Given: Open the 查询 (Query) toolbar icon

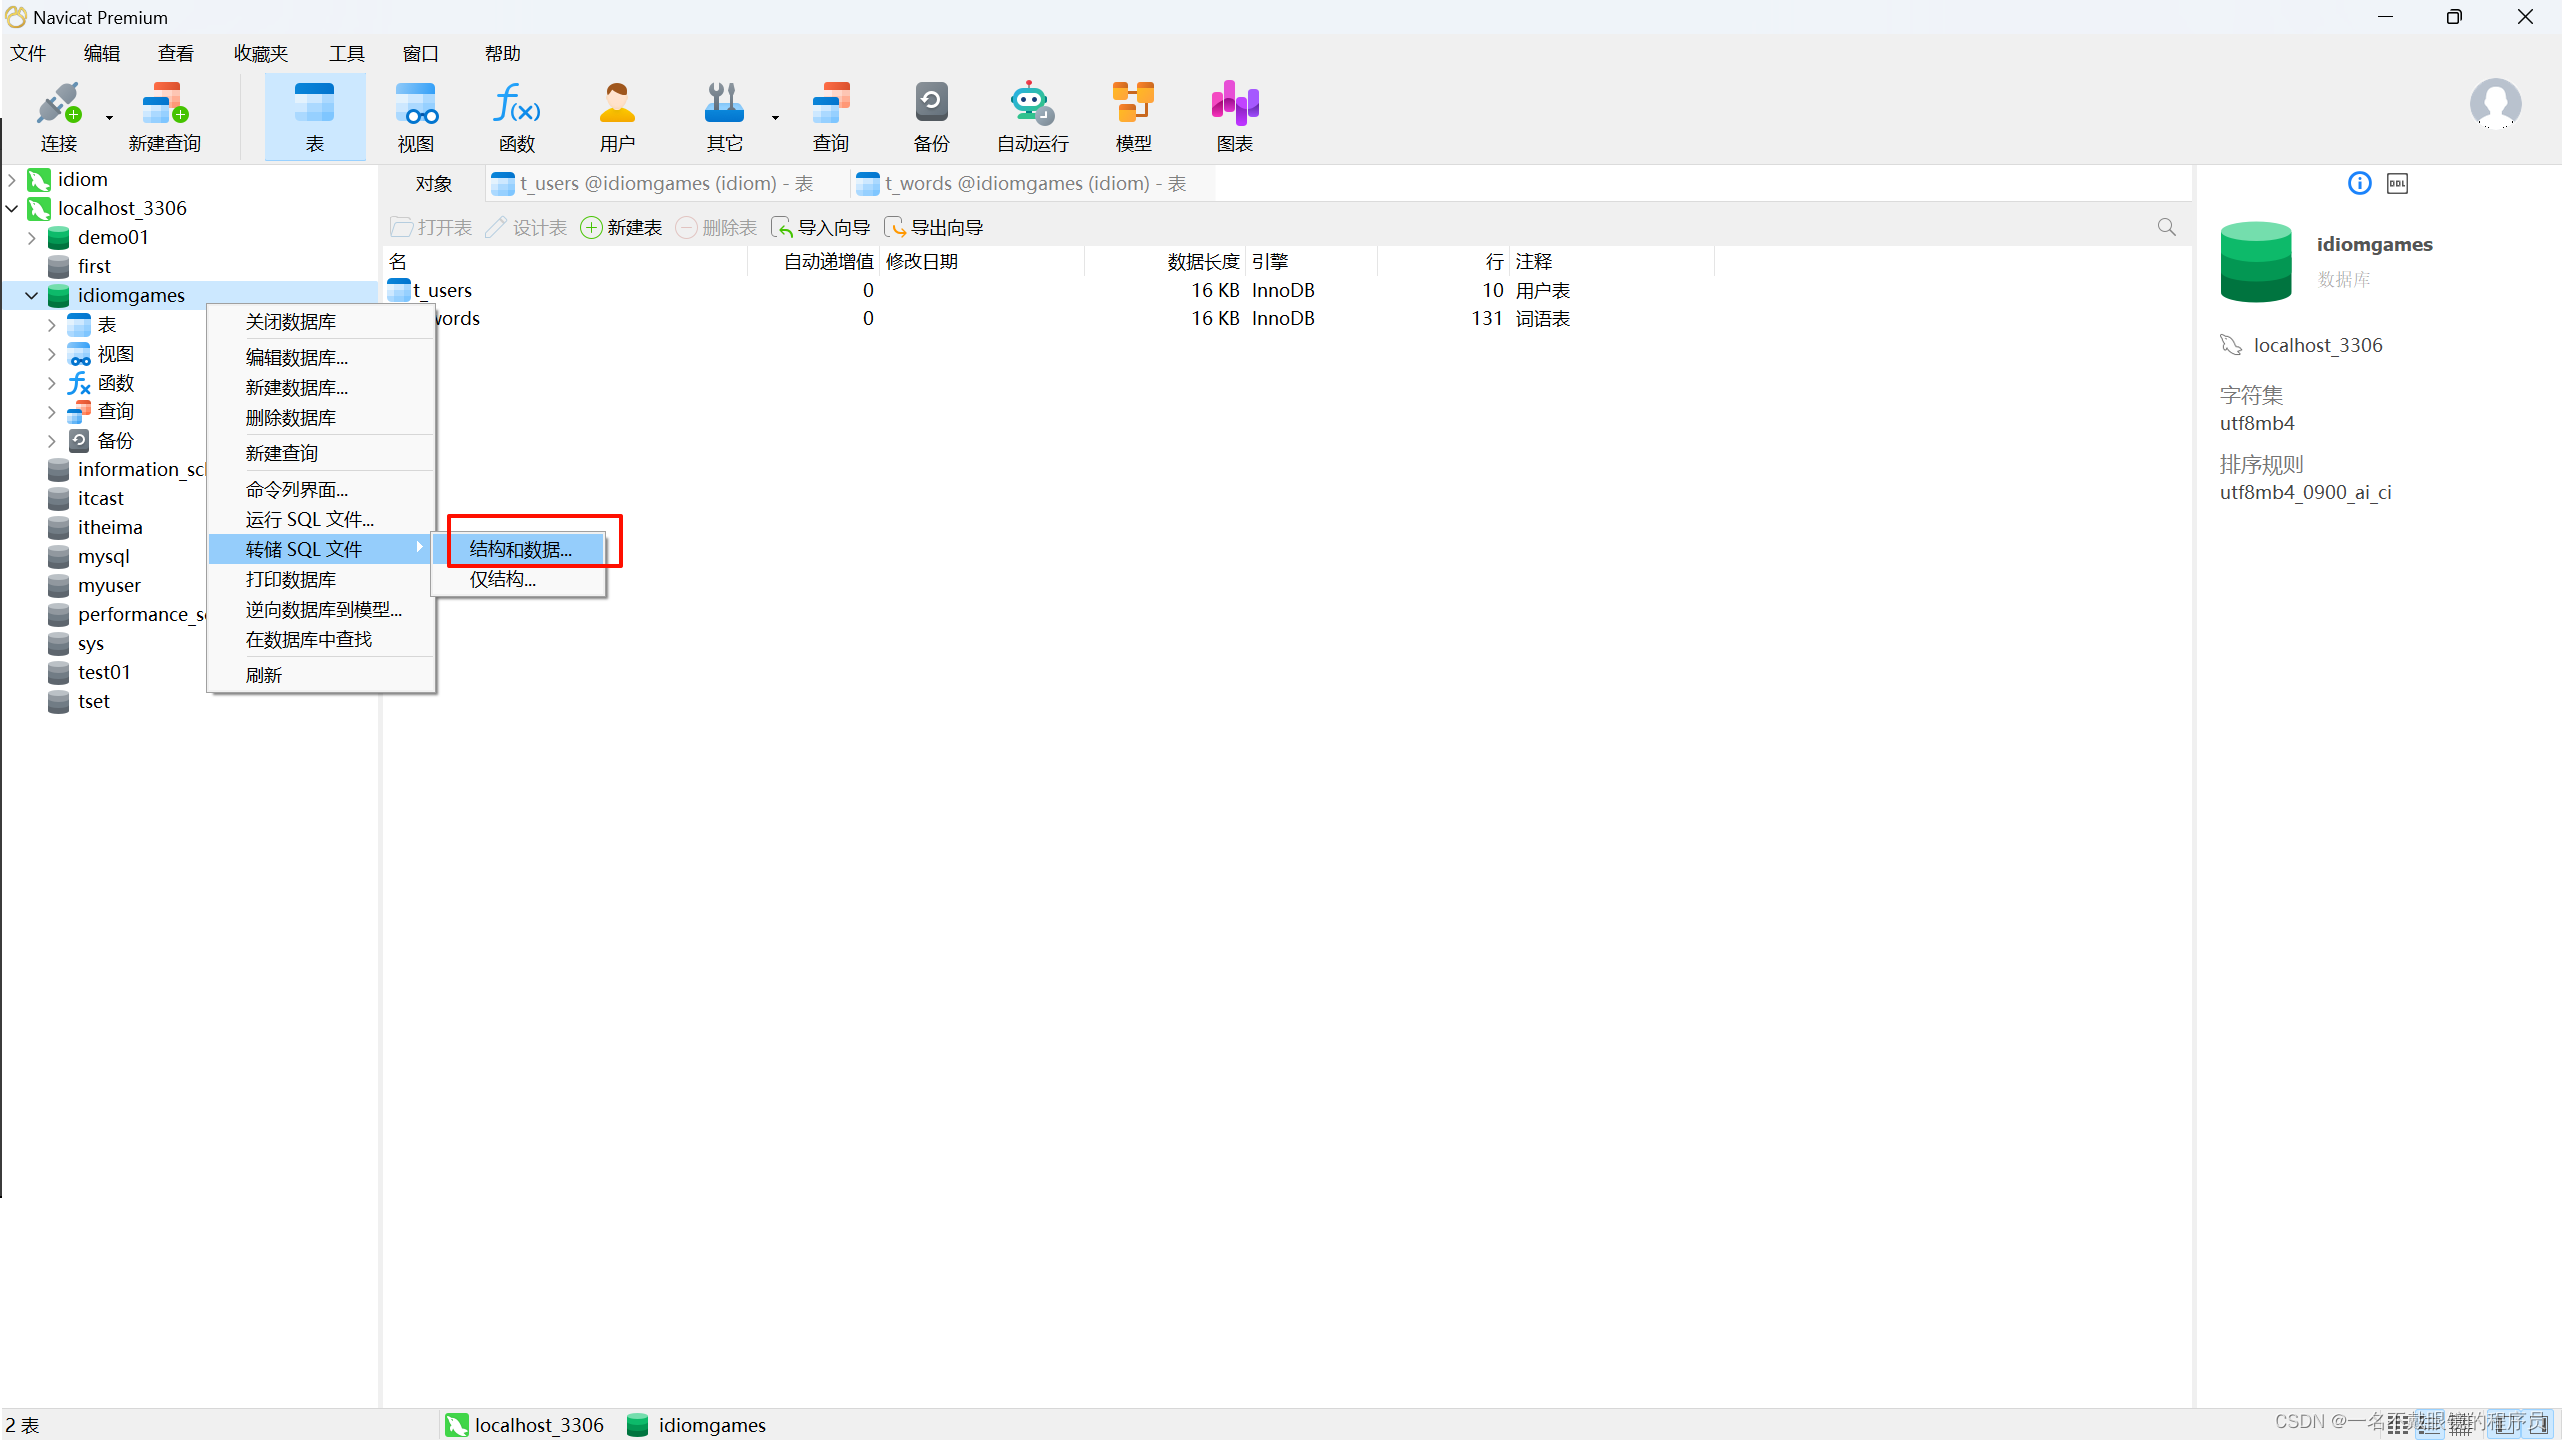Looking at the screenshot, I should [x=830, y=117].
